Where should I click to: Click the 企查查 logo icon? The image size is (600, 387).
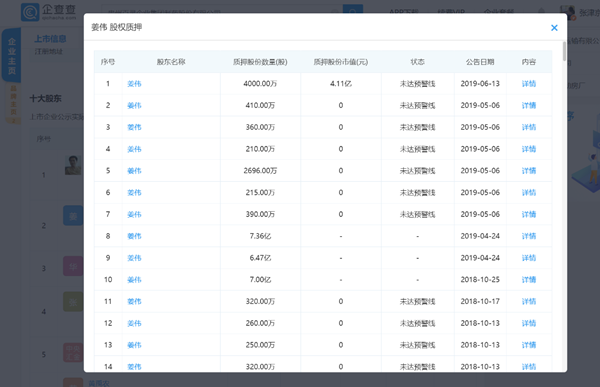[30, 11]
